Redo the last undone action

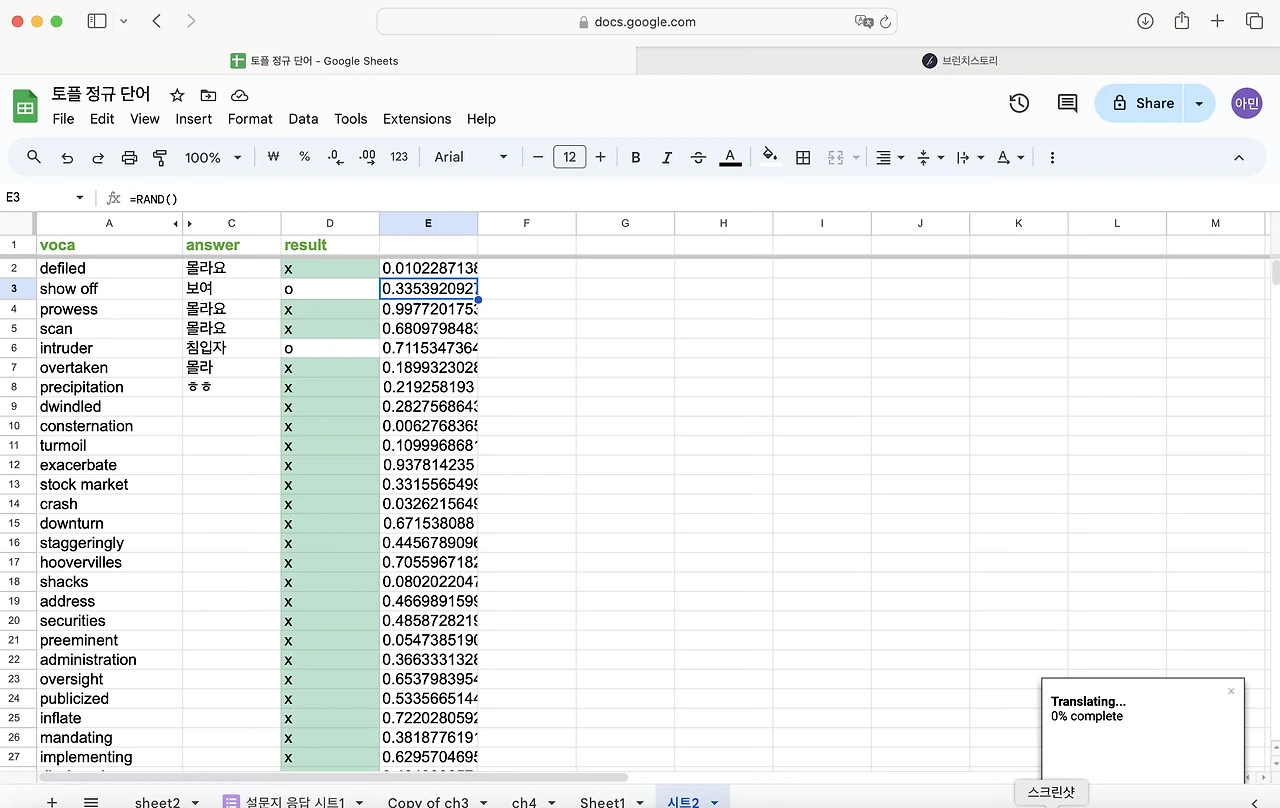point(98,157)
